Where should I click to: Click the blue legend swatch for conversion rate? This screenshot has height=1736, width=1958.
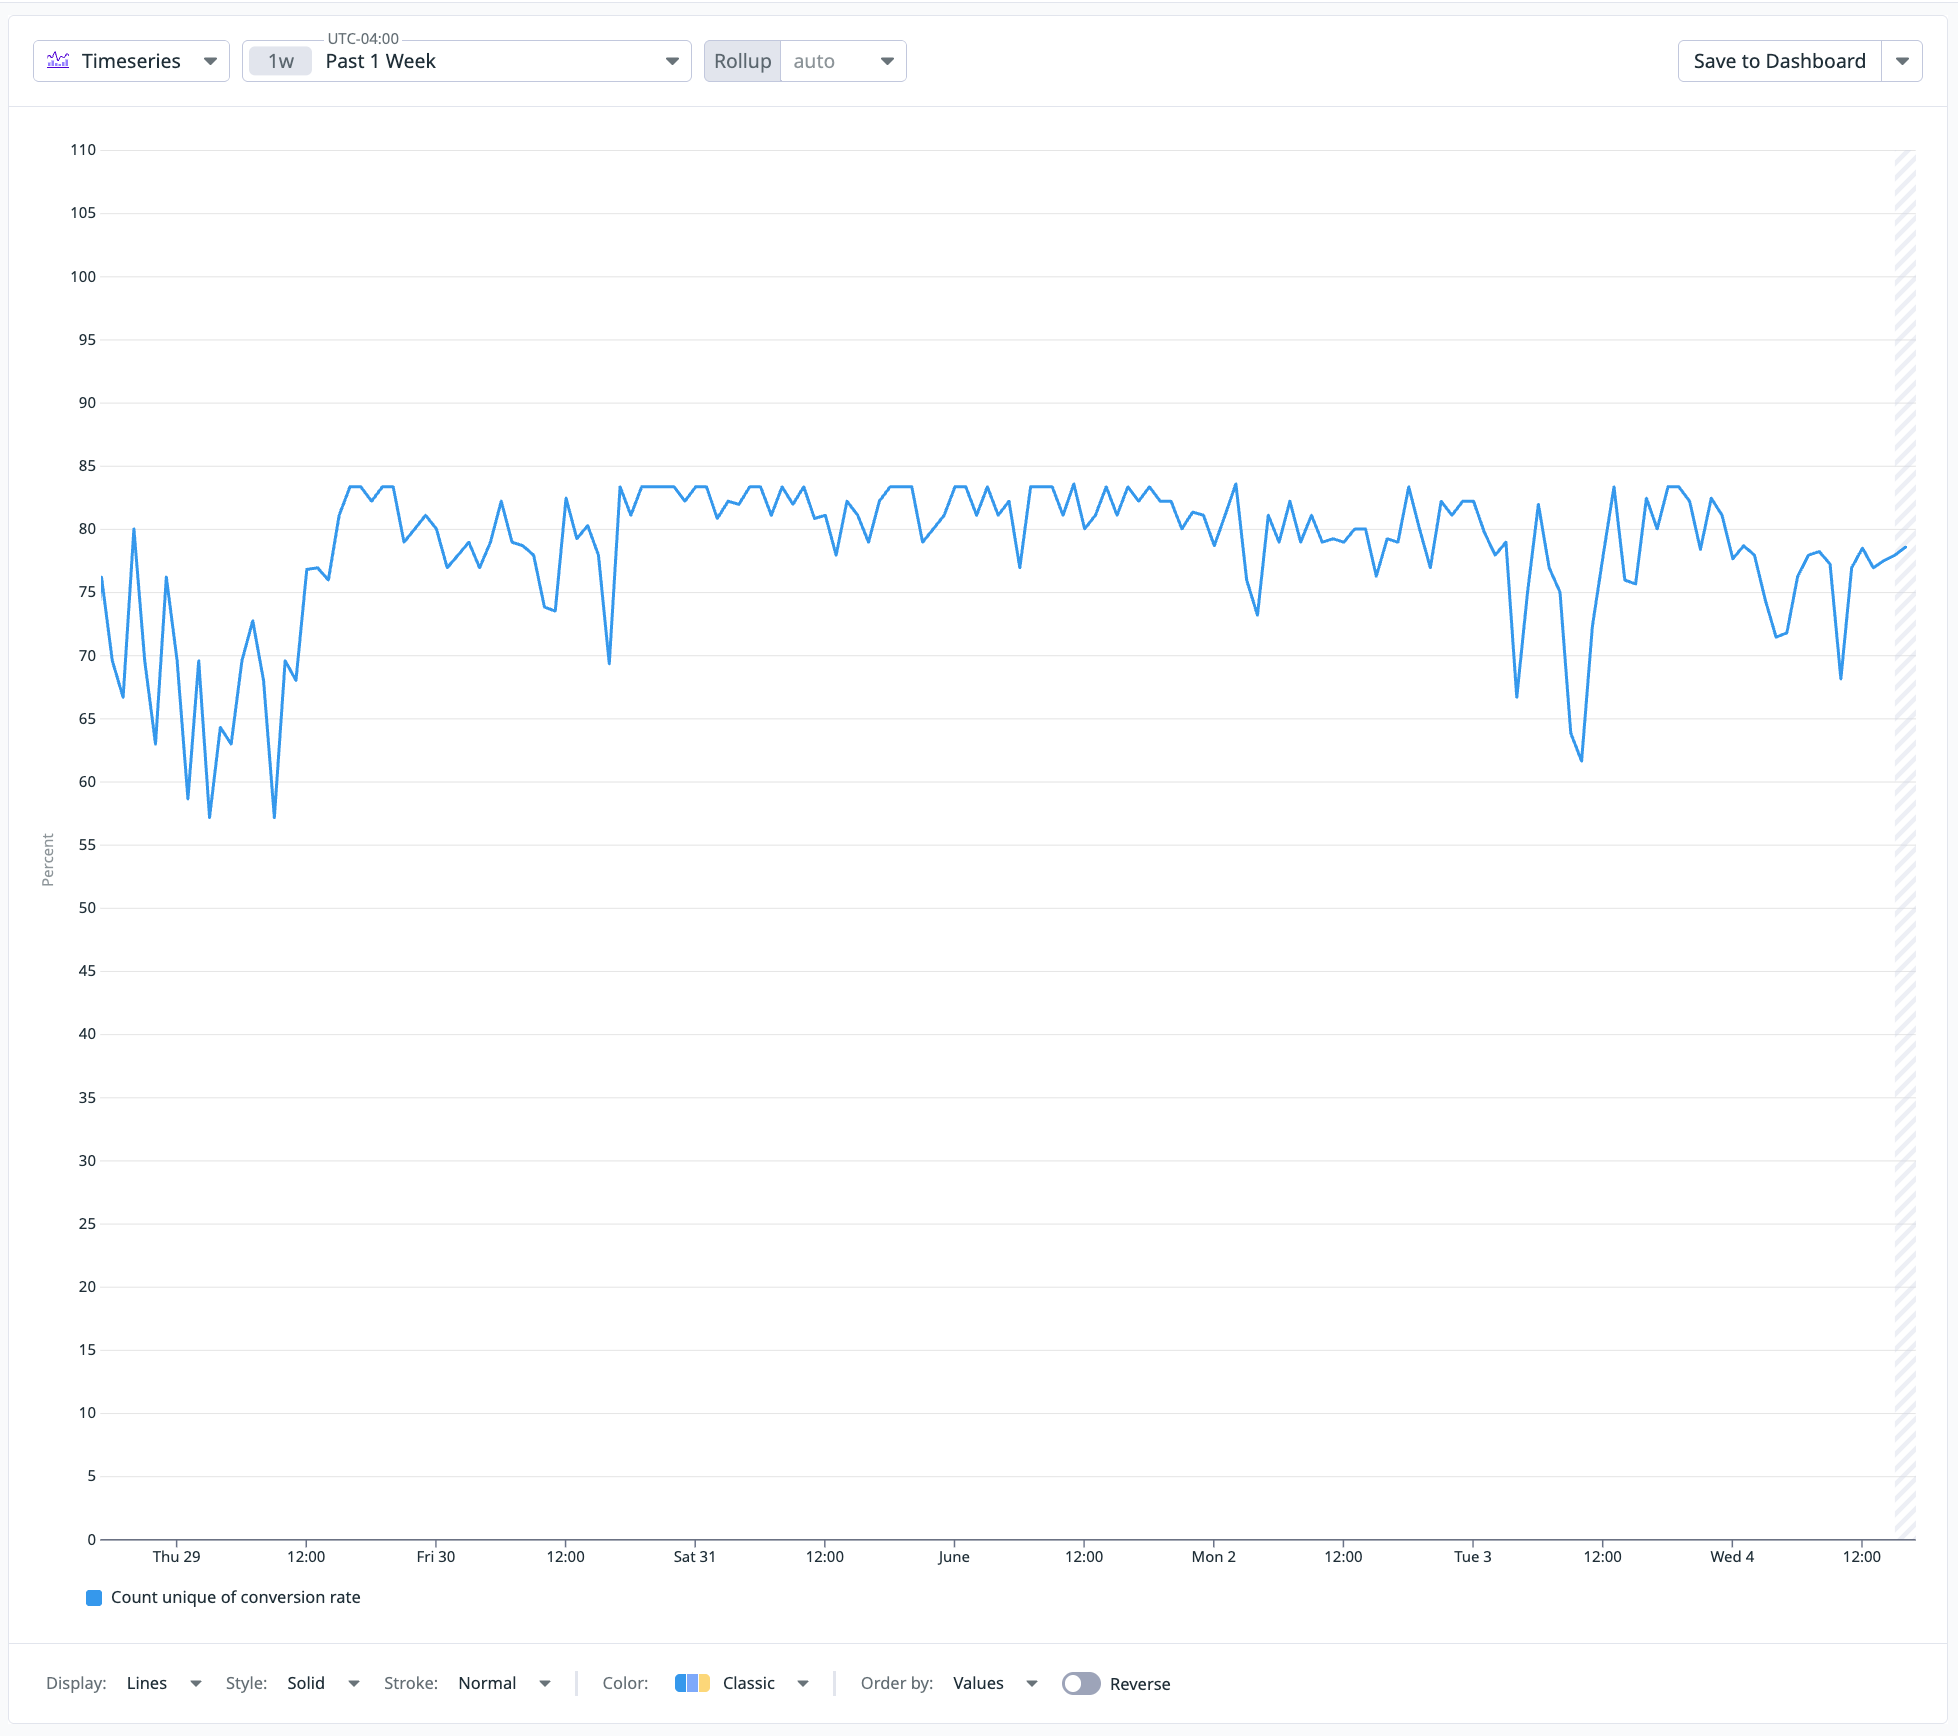click(x=94, y=1598)
